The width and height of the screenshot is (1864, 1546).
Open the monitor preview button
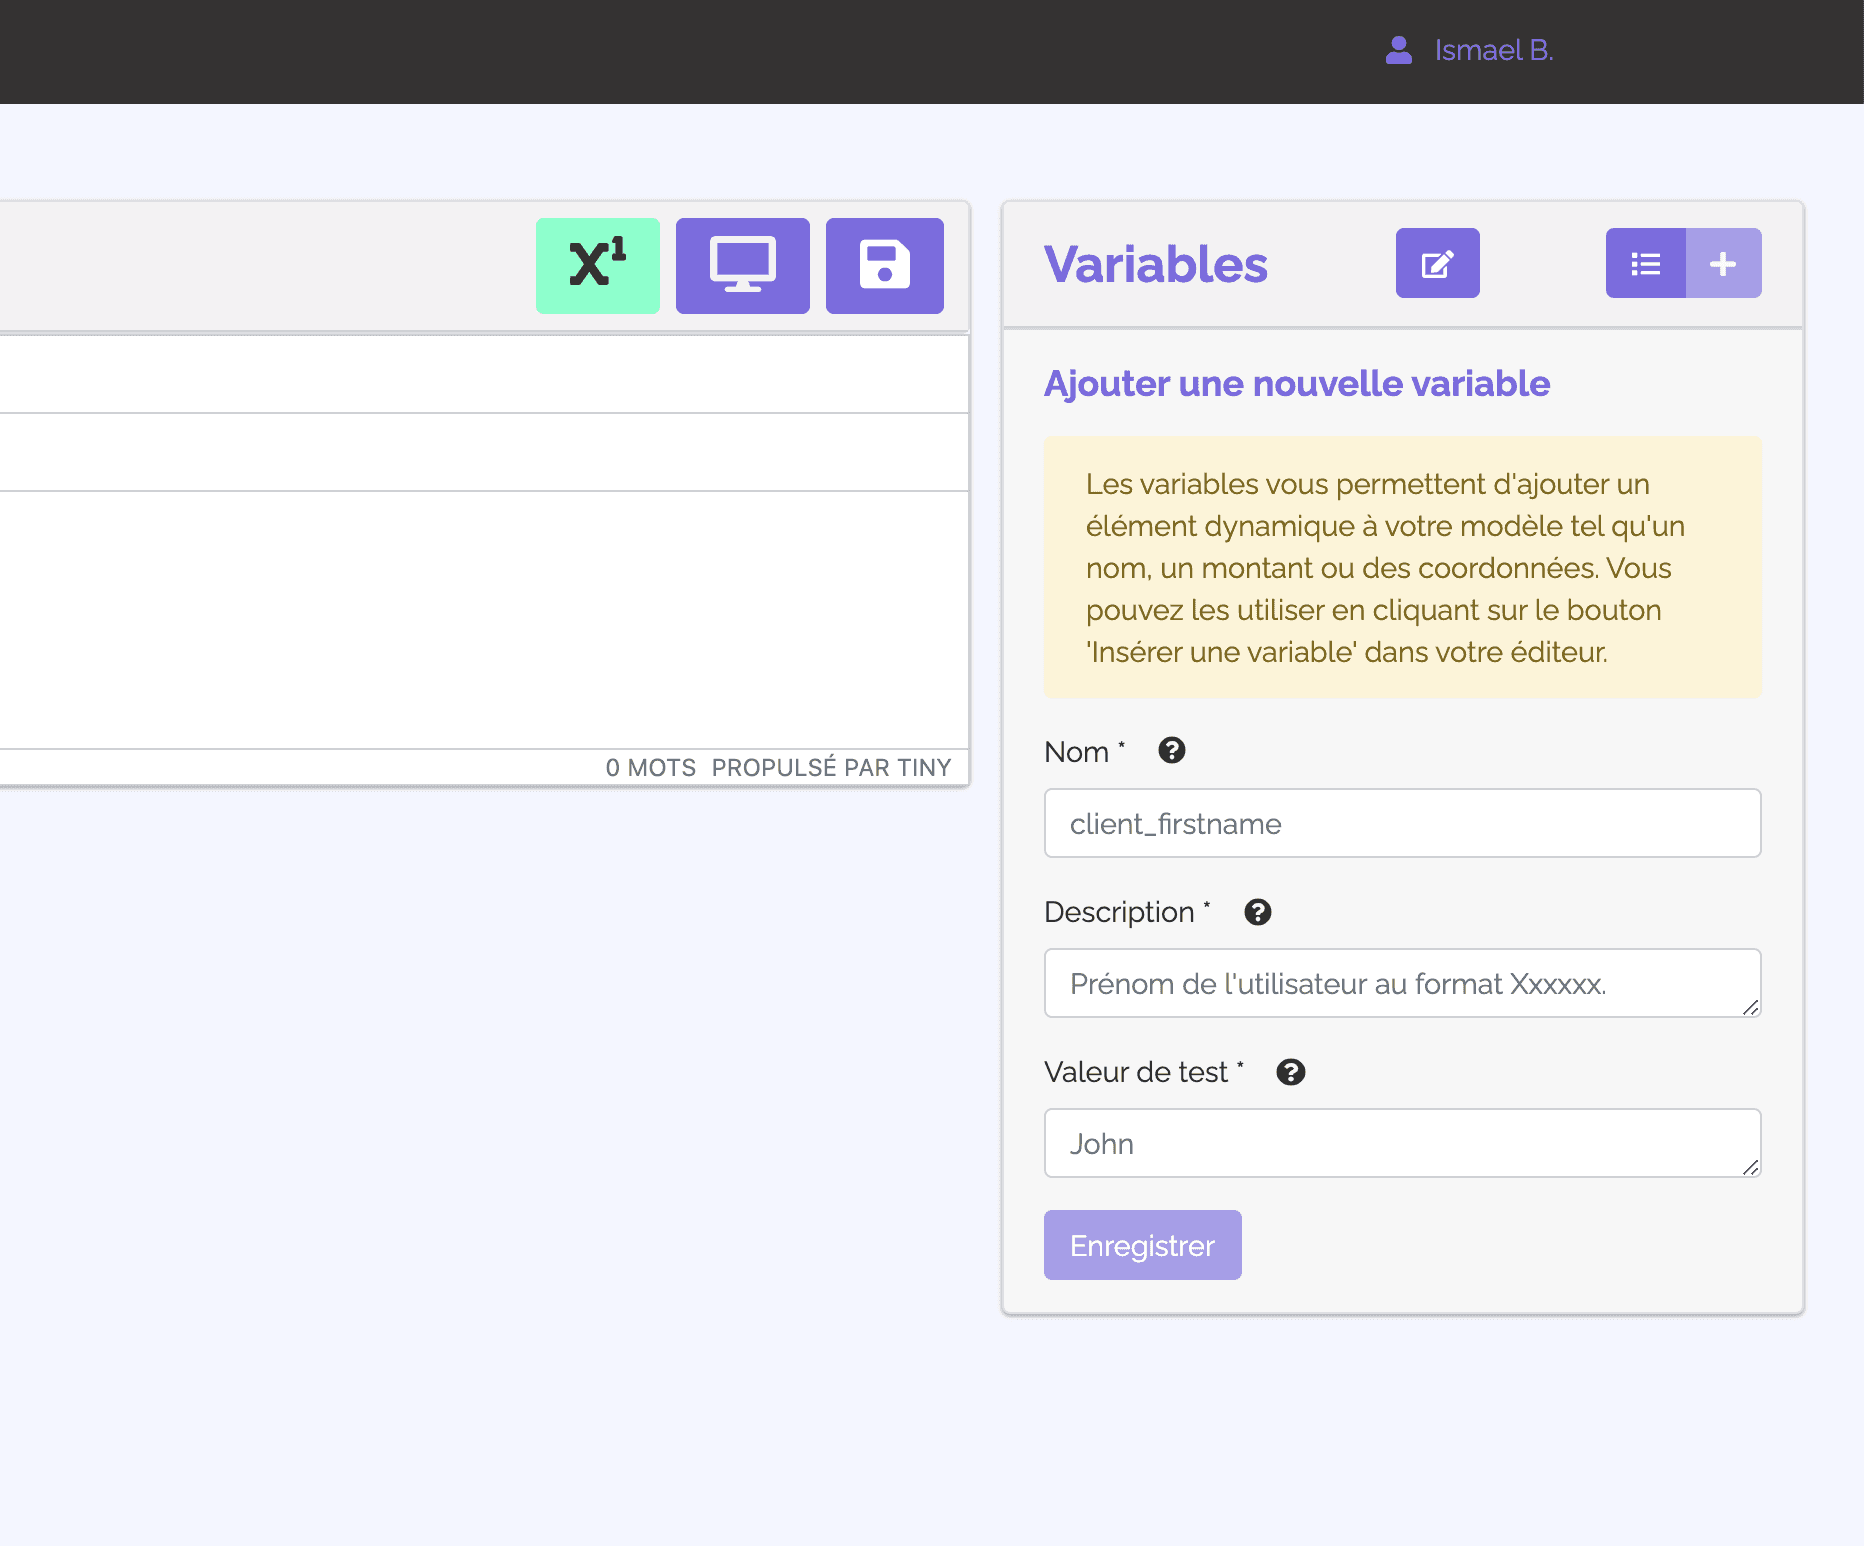743,266
